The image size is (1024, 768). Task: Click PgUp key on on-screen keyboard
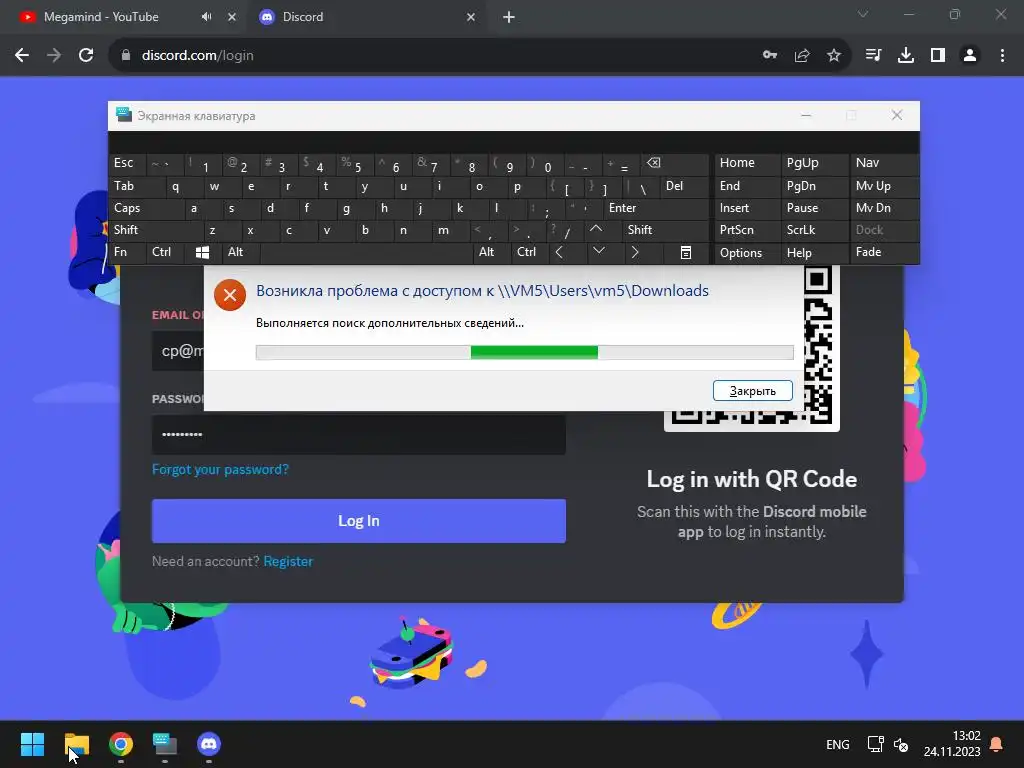tap(814, 163)
